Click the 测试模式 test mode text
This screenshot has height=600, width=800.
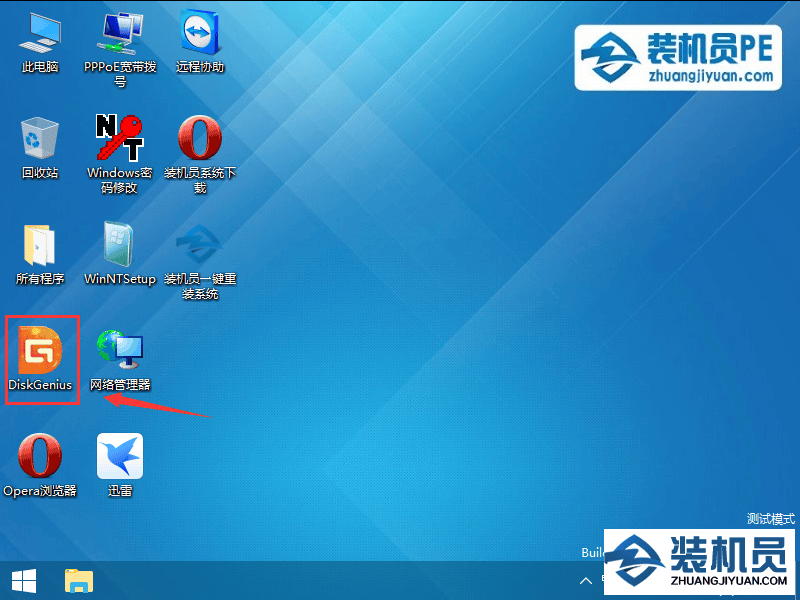coord(770,519)
